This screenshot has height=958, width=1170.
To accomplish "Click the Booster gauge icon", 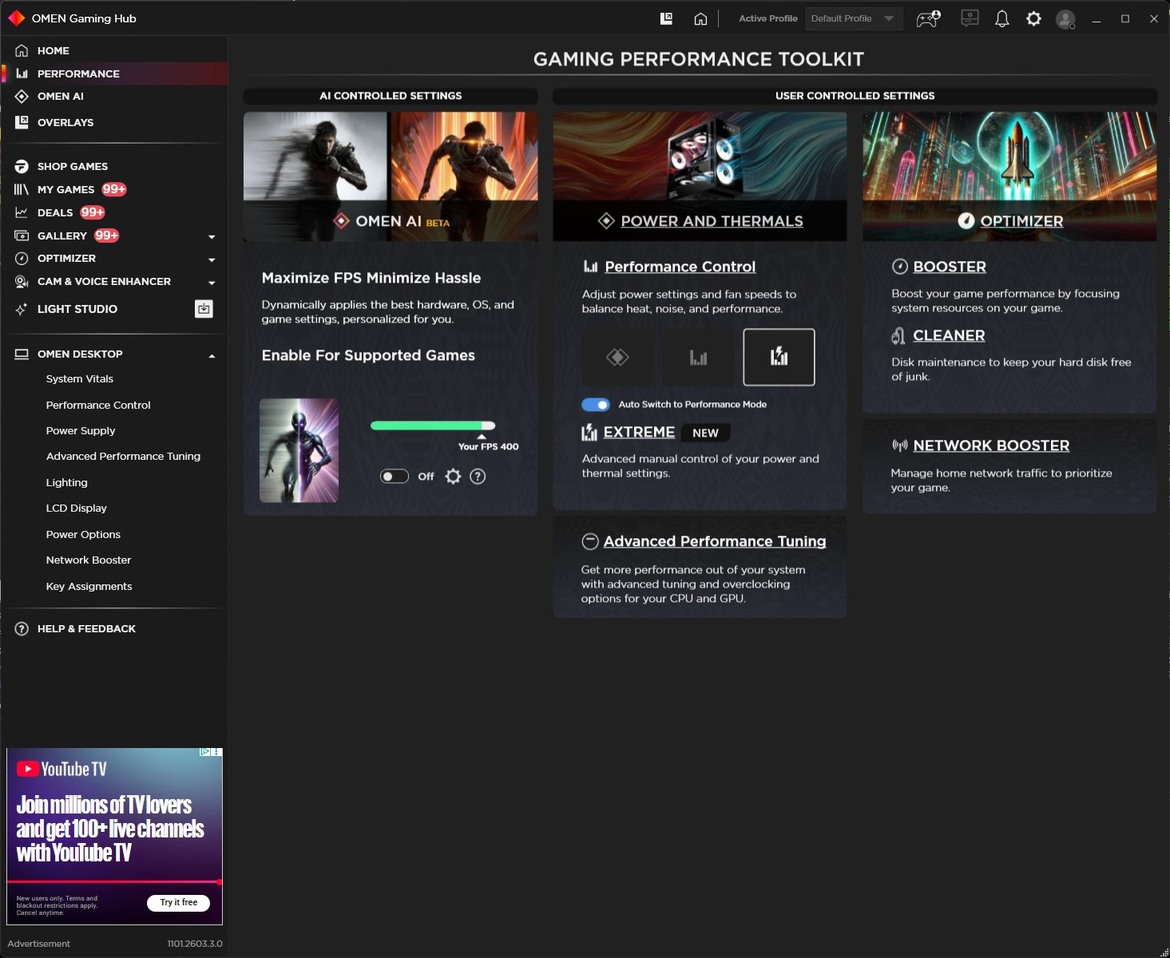I will click(x=899, y=266).
